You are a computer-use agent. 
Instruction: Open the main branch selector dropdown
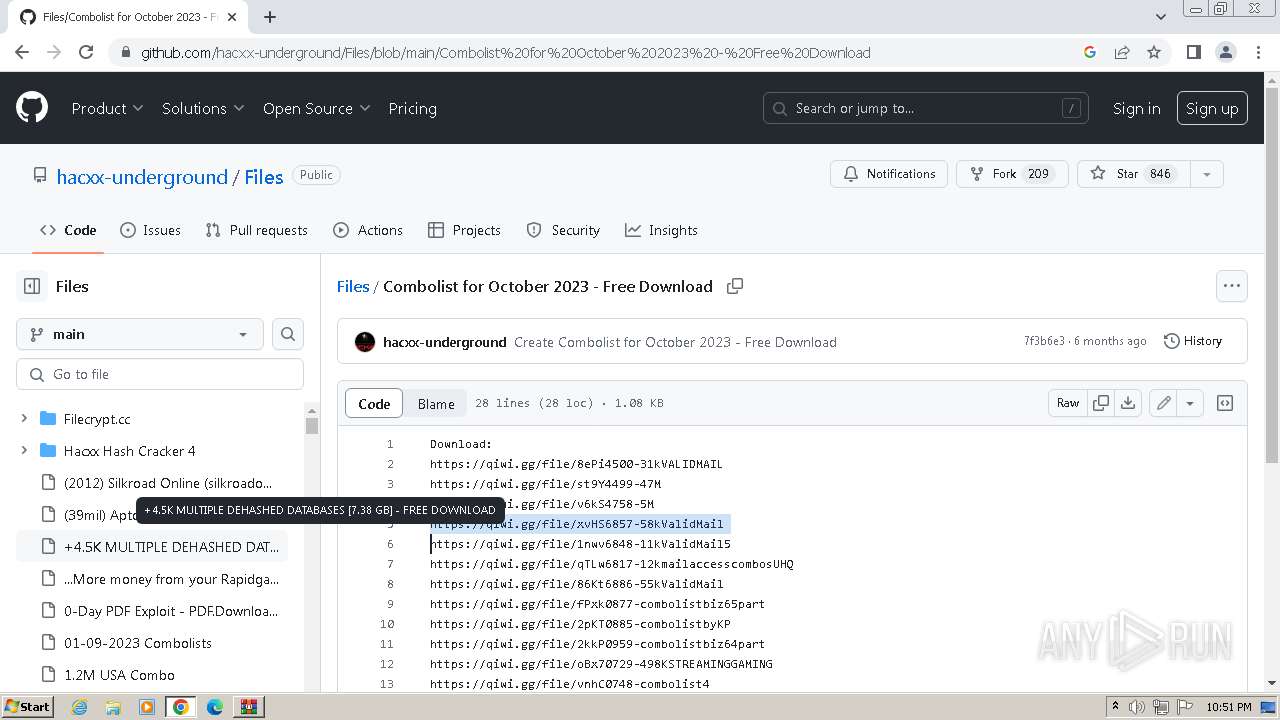pos(140,334)
